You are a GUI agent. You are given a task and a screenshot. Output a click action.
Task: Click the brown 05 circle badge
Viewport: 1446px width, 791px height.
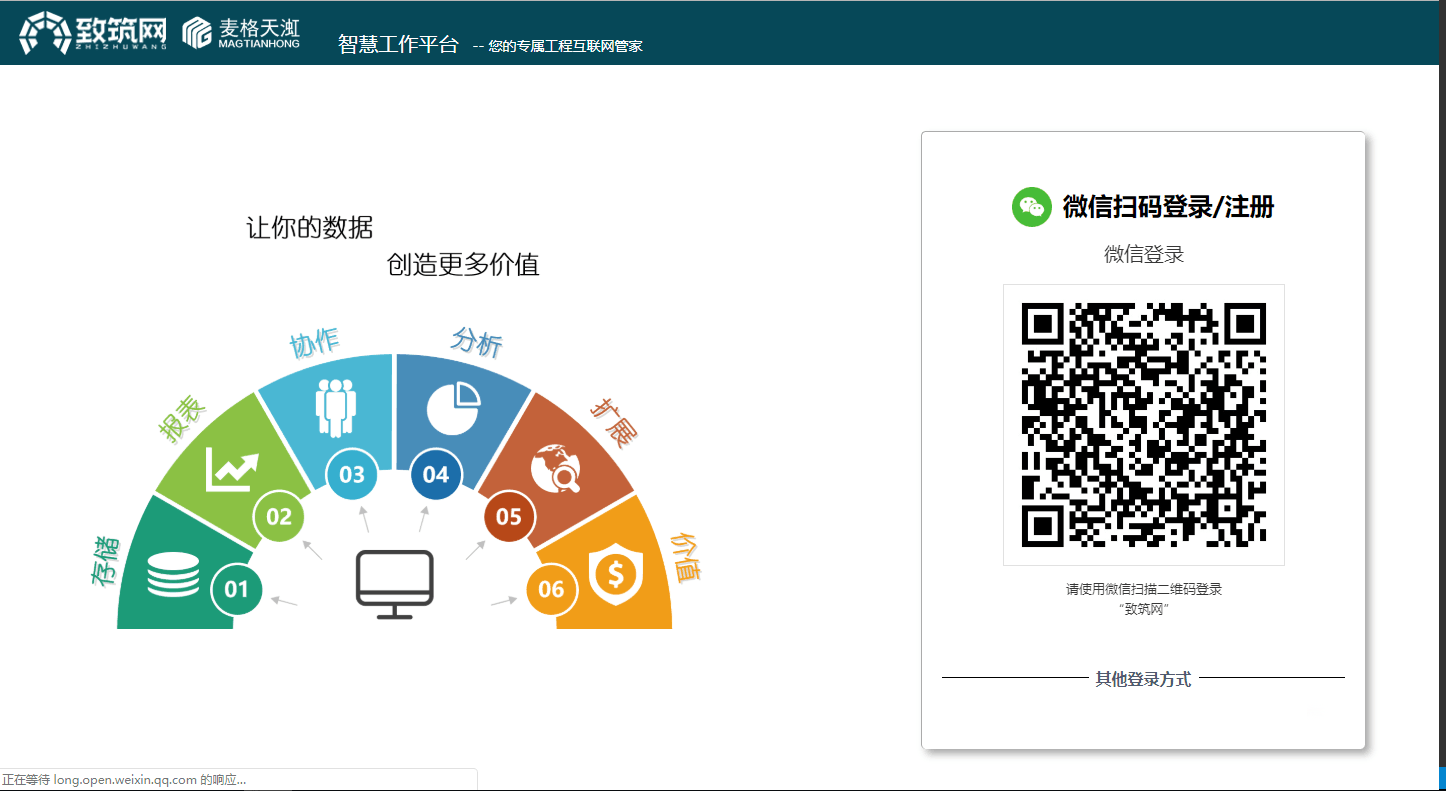click(x=509, y=516)
